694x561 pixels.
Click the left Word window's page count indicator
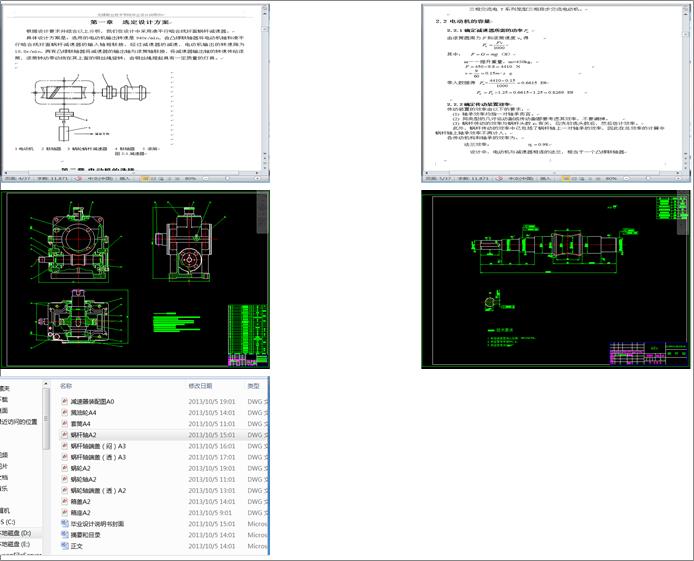(x=17, y=178)
